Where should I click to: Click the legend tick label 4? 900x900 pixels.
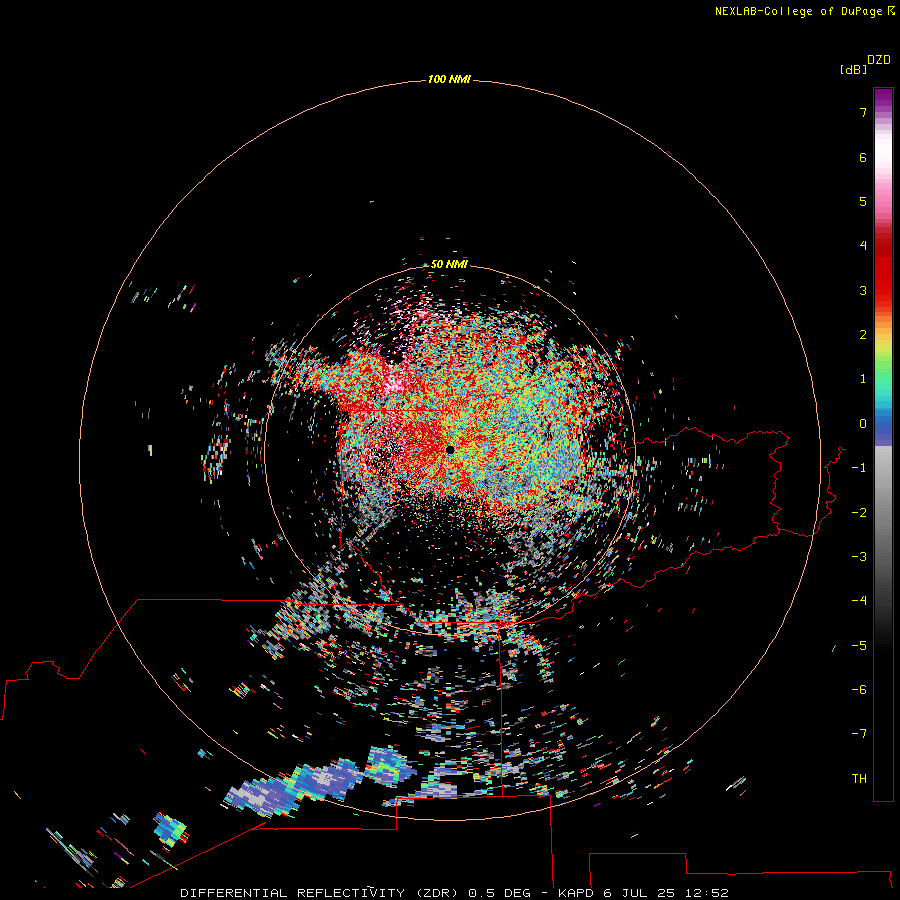coord(863,246)
